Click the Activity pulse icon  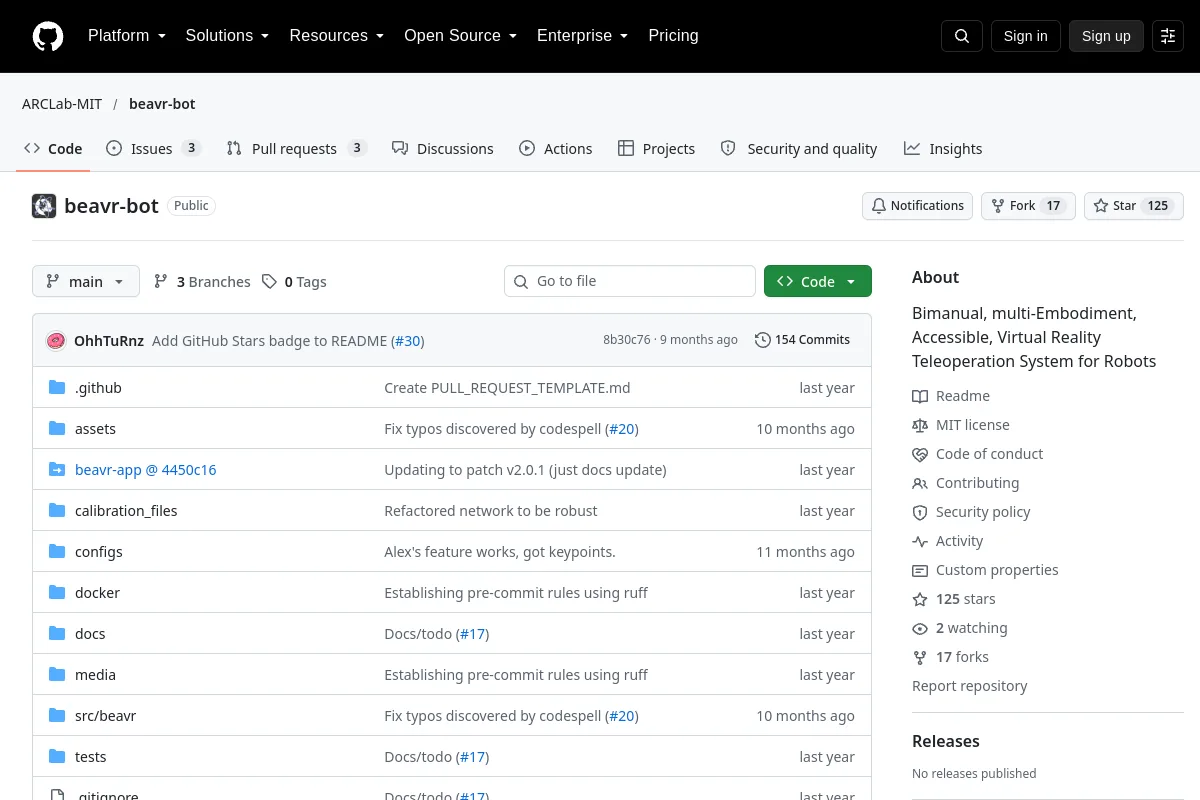tap(920, 541)
